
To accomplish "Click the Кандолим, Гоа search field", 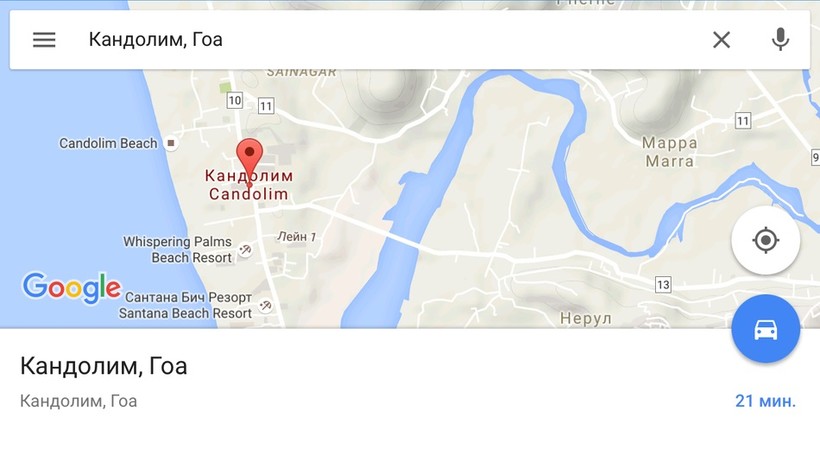I will [387, 40].
